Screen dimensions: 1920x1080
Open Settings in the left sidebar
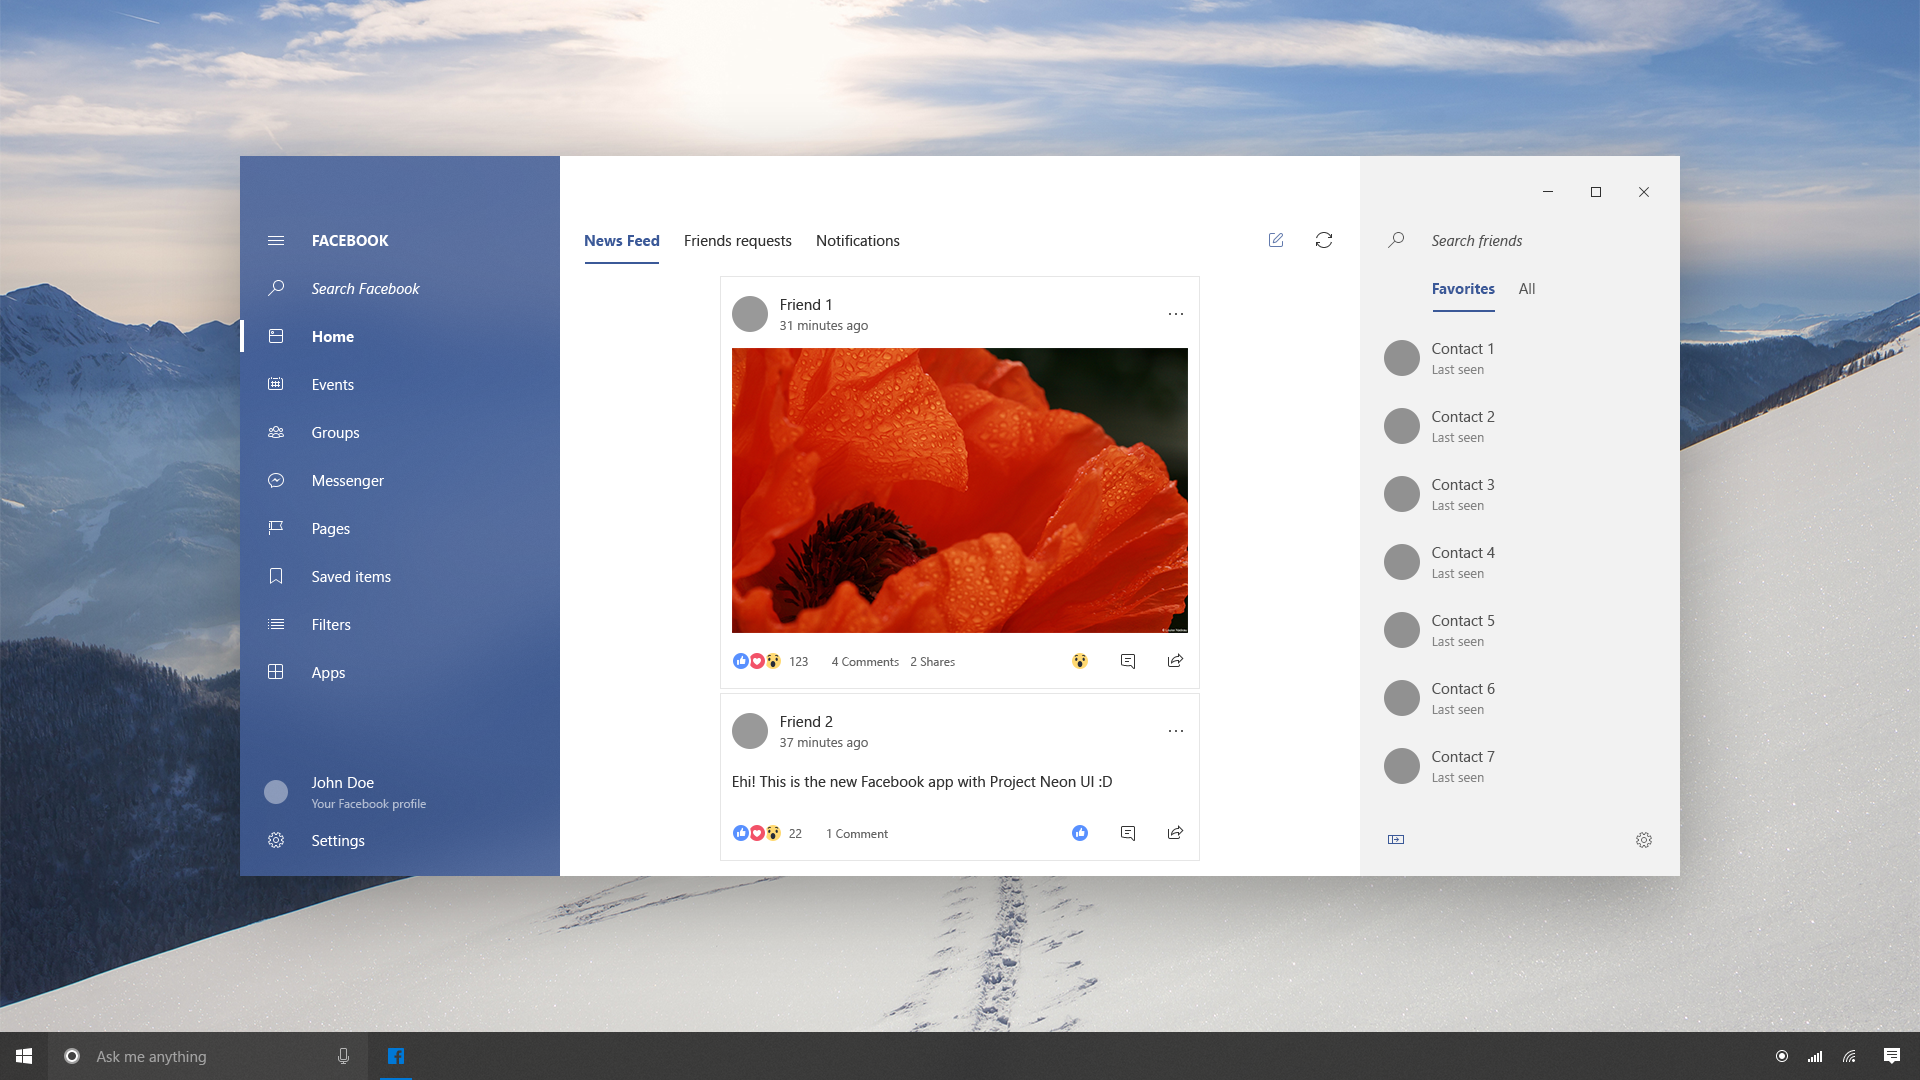tap(400, 840)
